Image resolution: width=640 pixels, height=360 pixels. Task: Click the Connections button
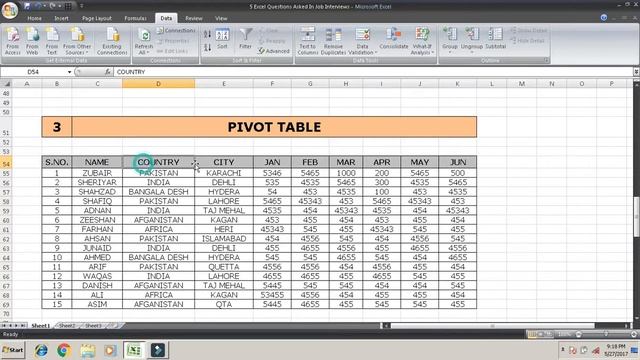click(x=176, y=31)
